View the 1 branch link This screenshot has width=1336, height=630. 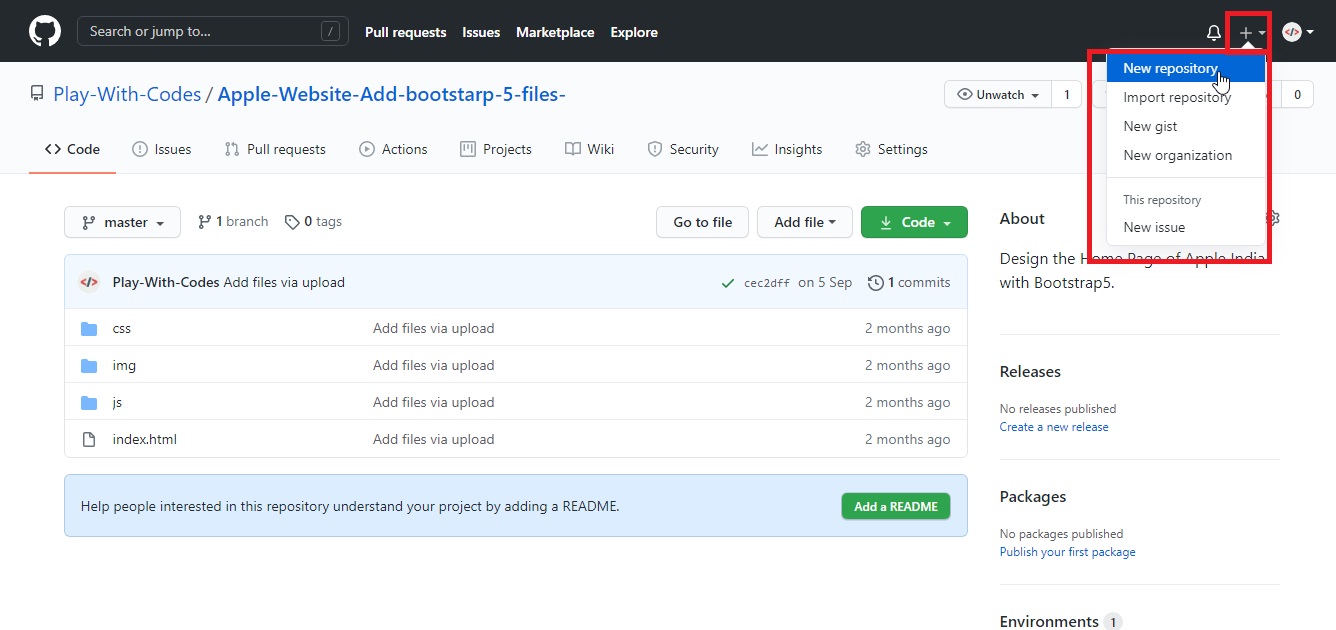tap(233, 222)
